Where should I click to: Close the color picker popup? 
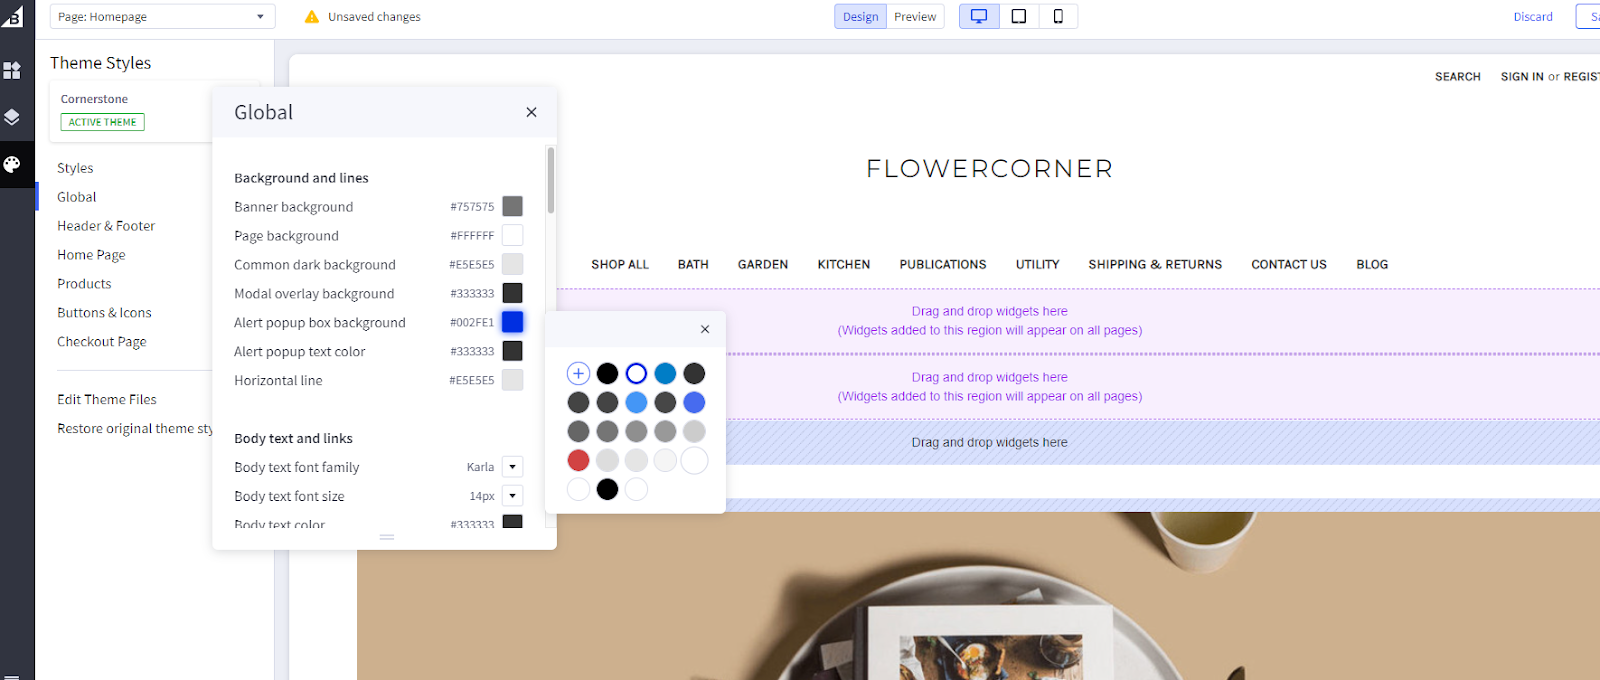click(705, 329)
